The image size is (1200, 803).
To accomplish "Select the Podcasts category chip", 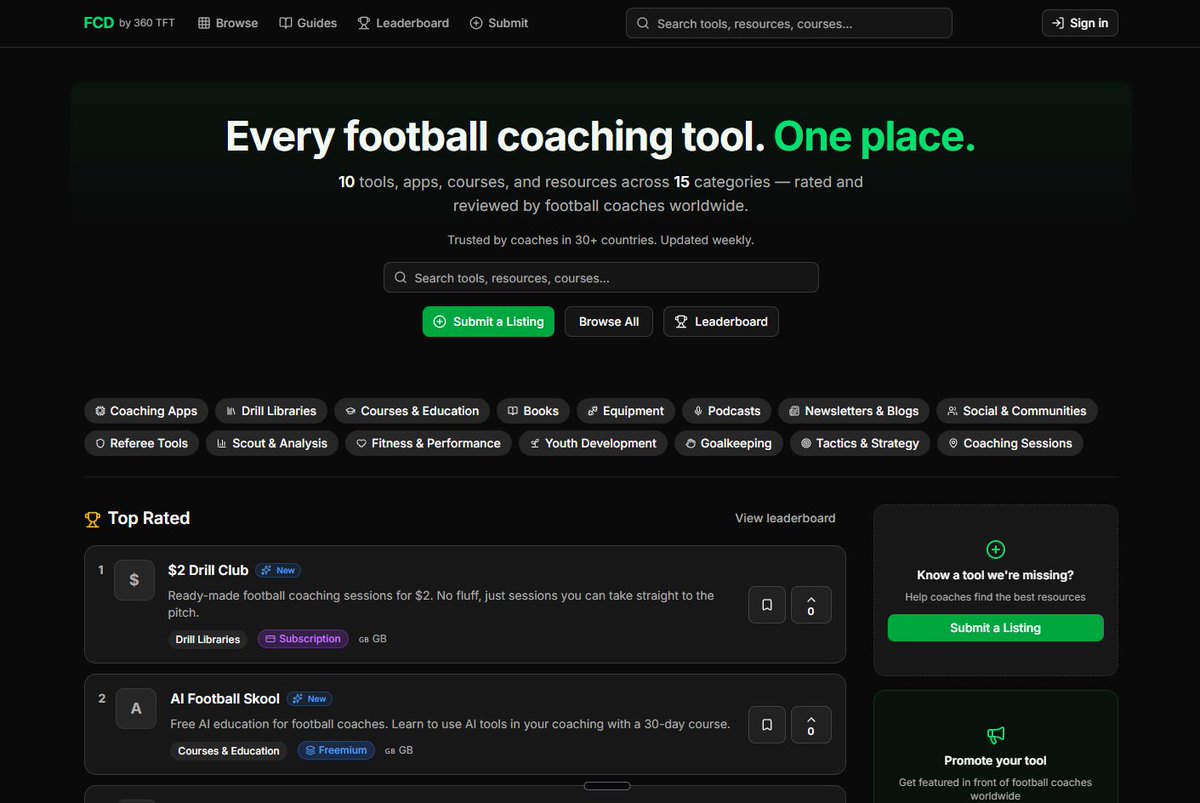I will 727,411.
